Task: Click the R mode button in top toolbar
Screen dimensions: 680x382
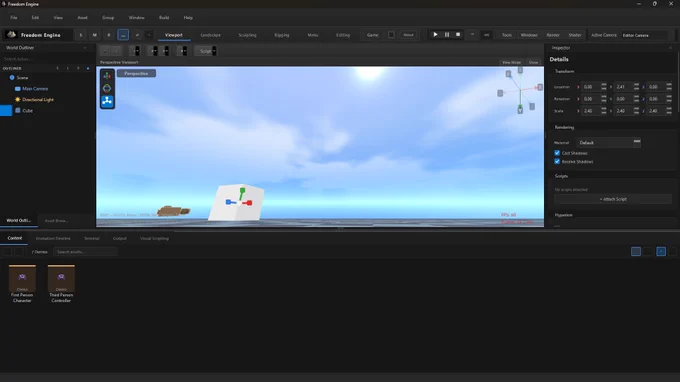Action: pyautogui.click(x=109, y=35)
